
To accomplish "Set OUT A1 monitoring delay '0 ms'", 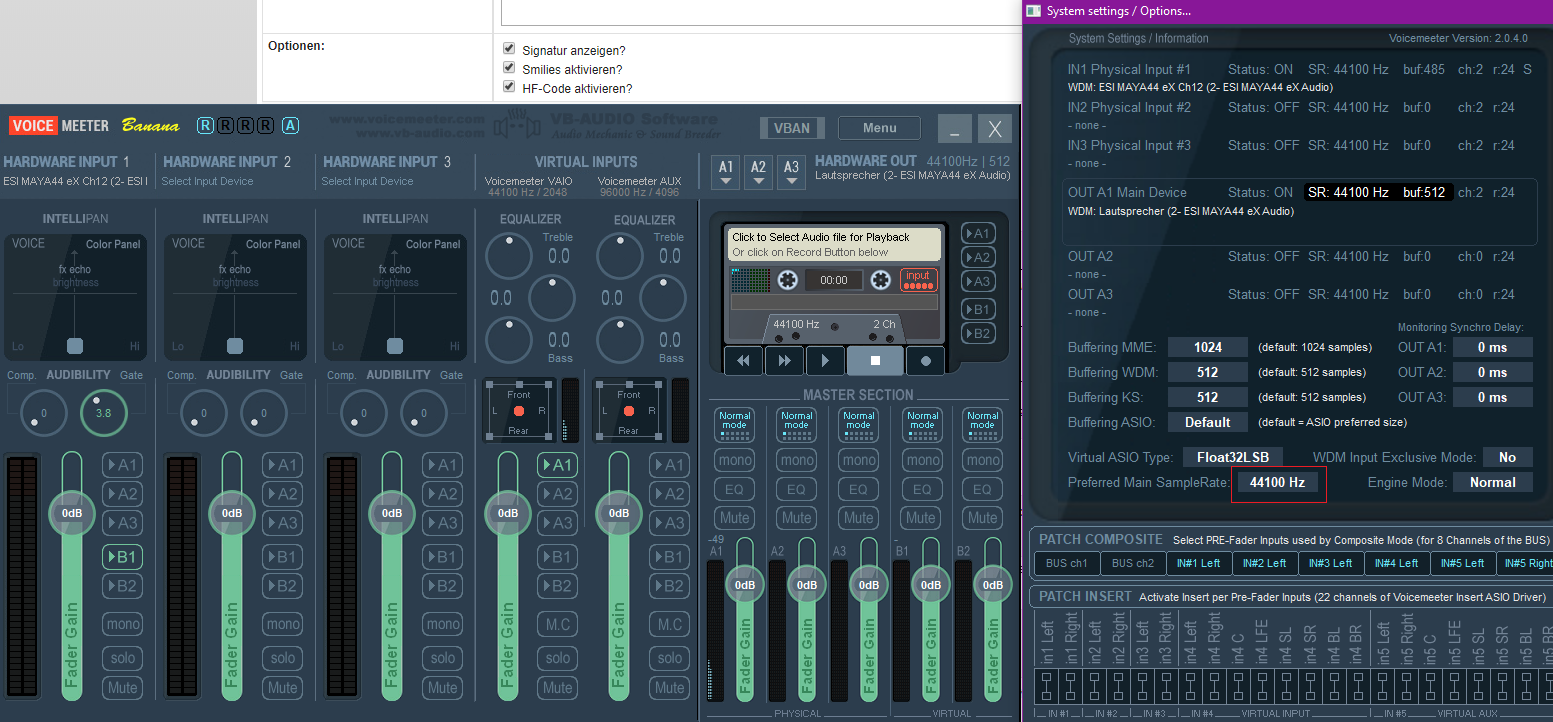I will 1492,347.
